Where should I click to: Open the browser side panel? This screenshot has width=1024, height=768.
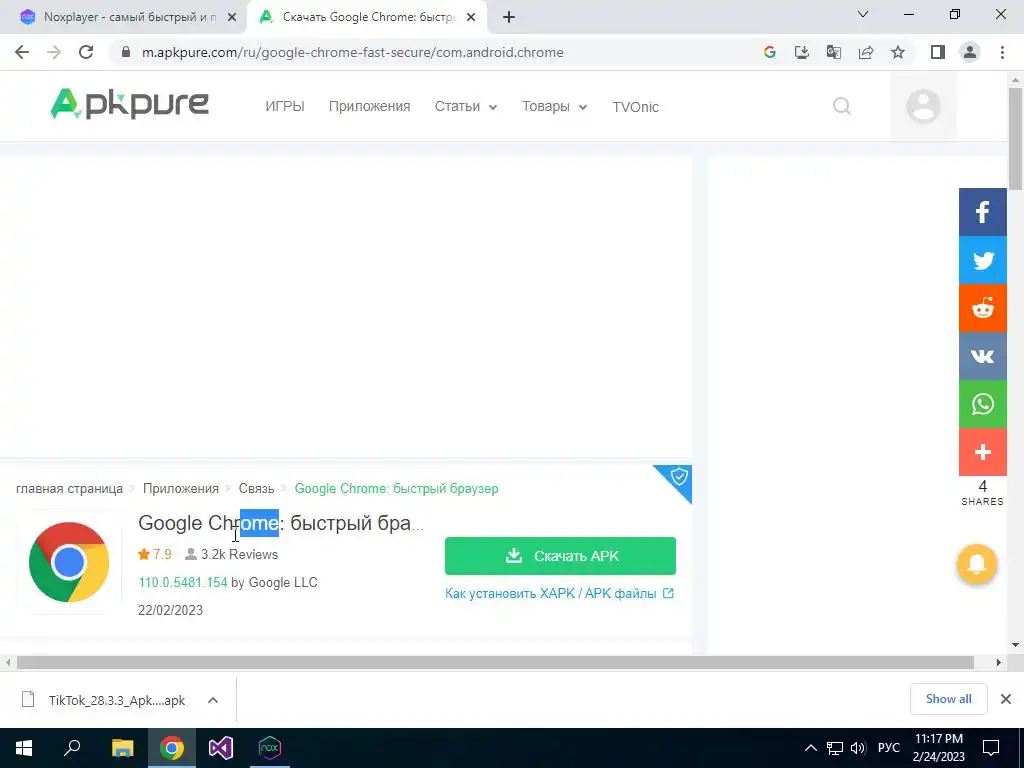click(938, 52)
